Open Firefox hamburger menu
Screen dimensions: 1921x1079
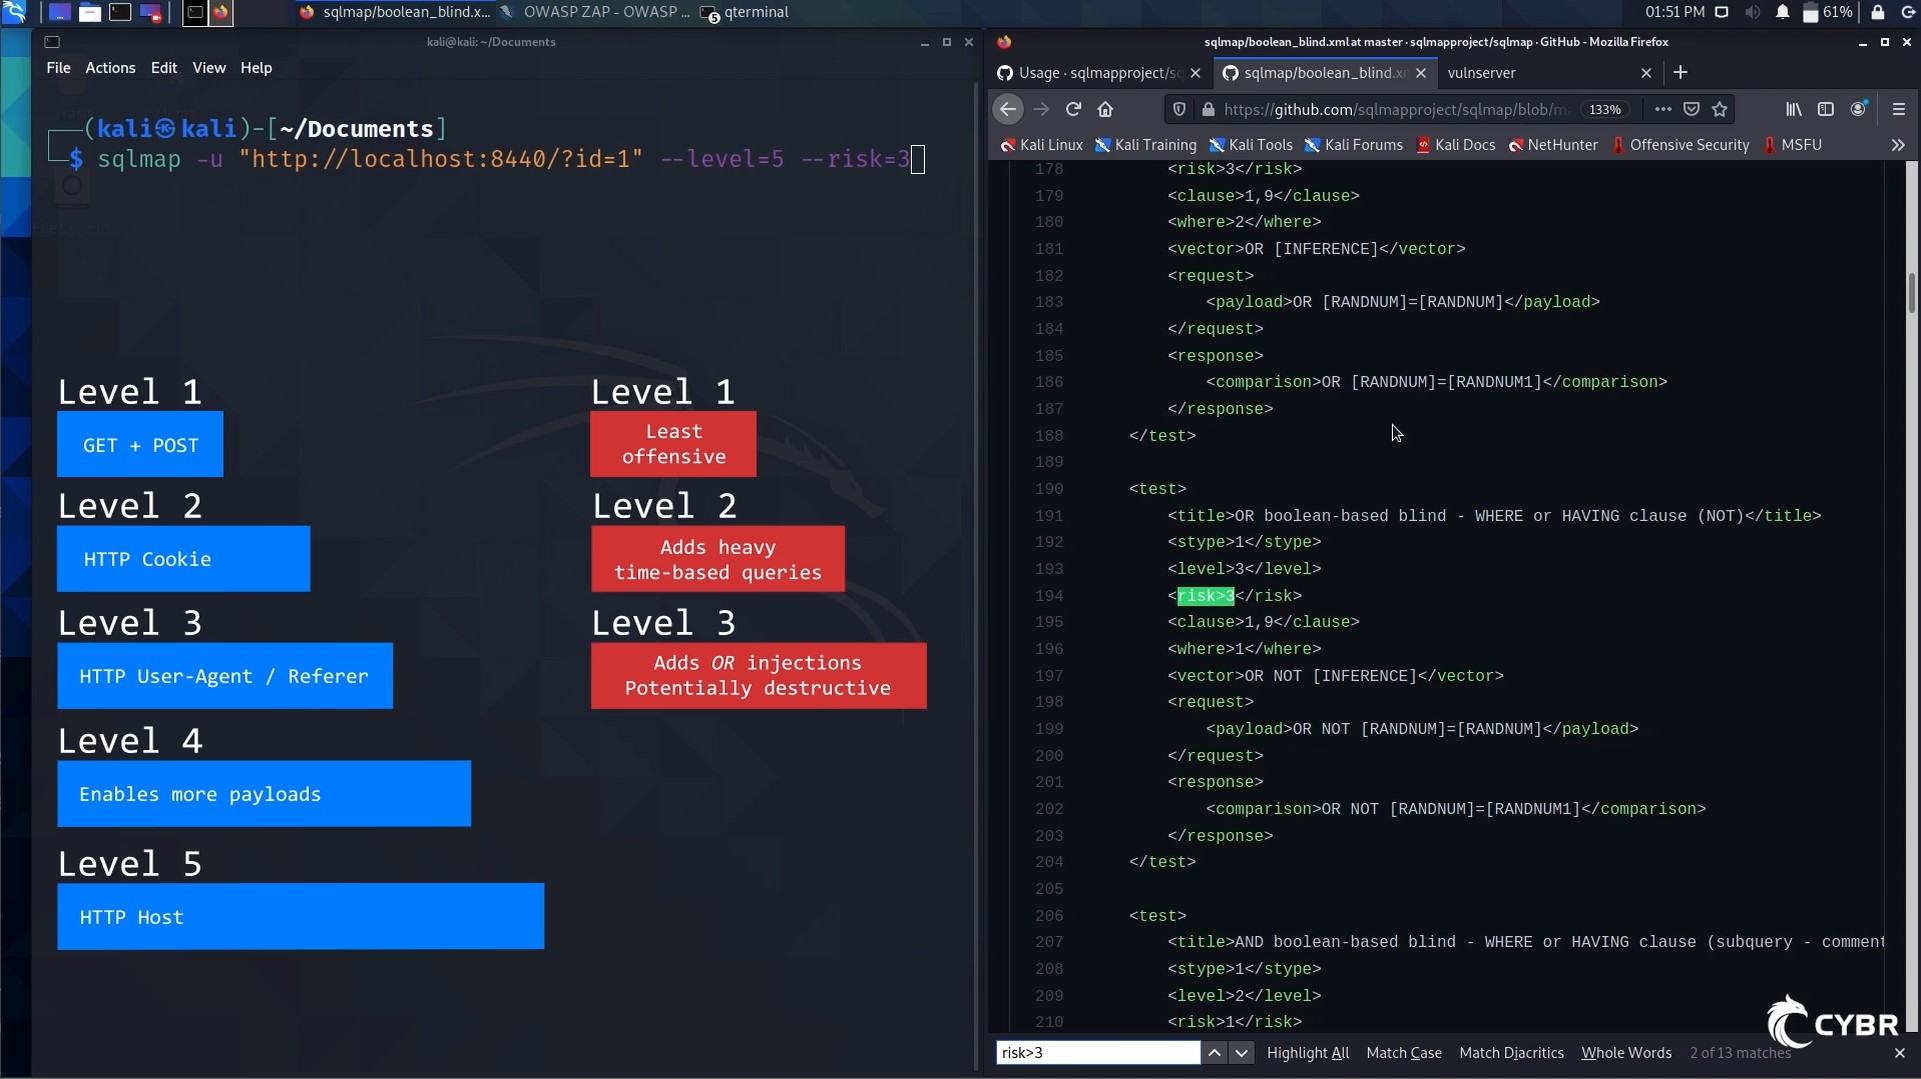pos(1899,109)
